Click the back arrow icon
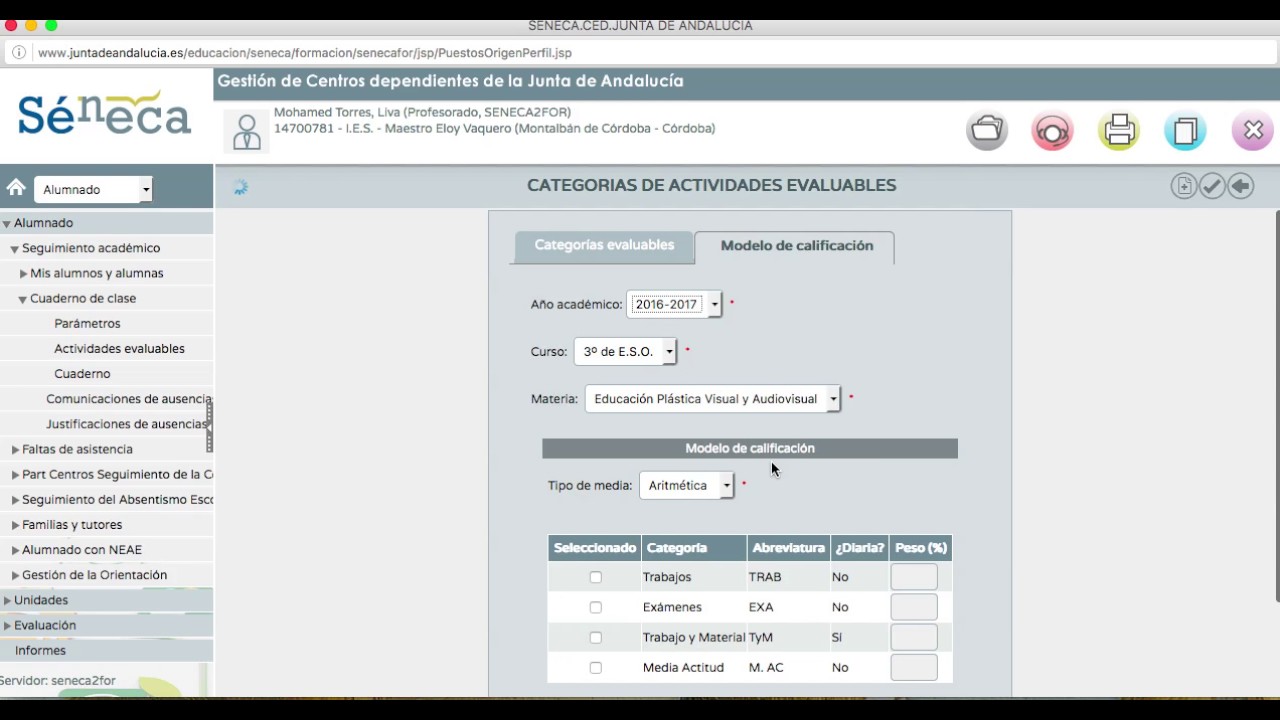Image resolution: width=1280 pixels, height=720 pixels. [x=1241, y=186]
